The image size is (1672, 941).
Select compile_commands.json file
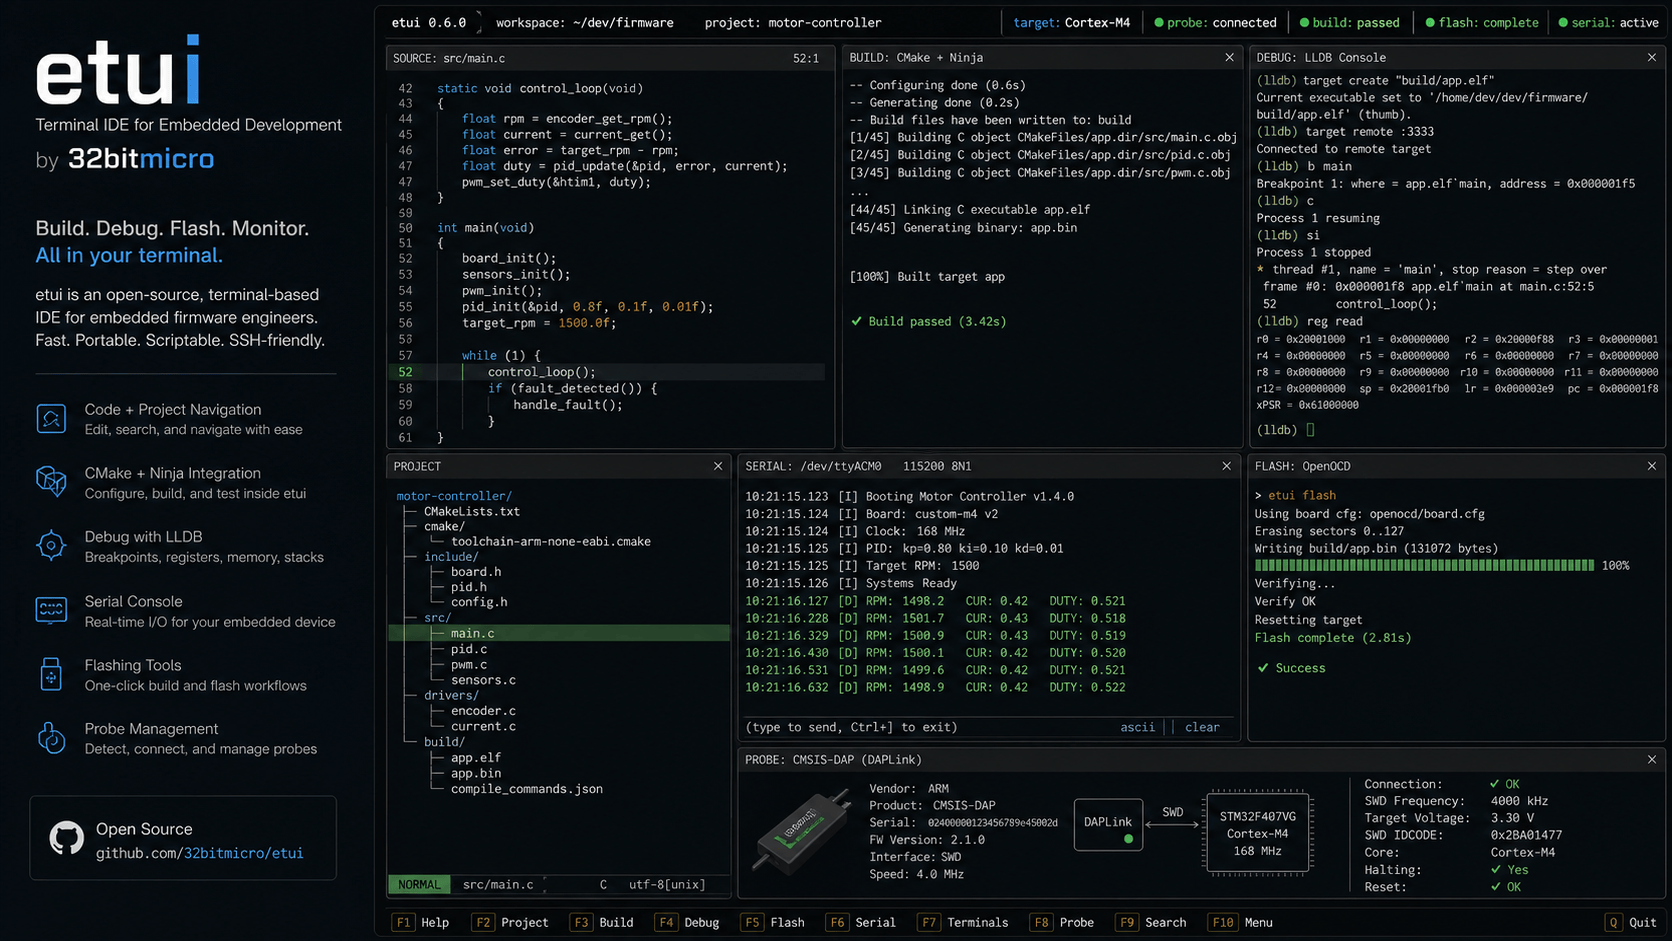[x=527, y=789]
